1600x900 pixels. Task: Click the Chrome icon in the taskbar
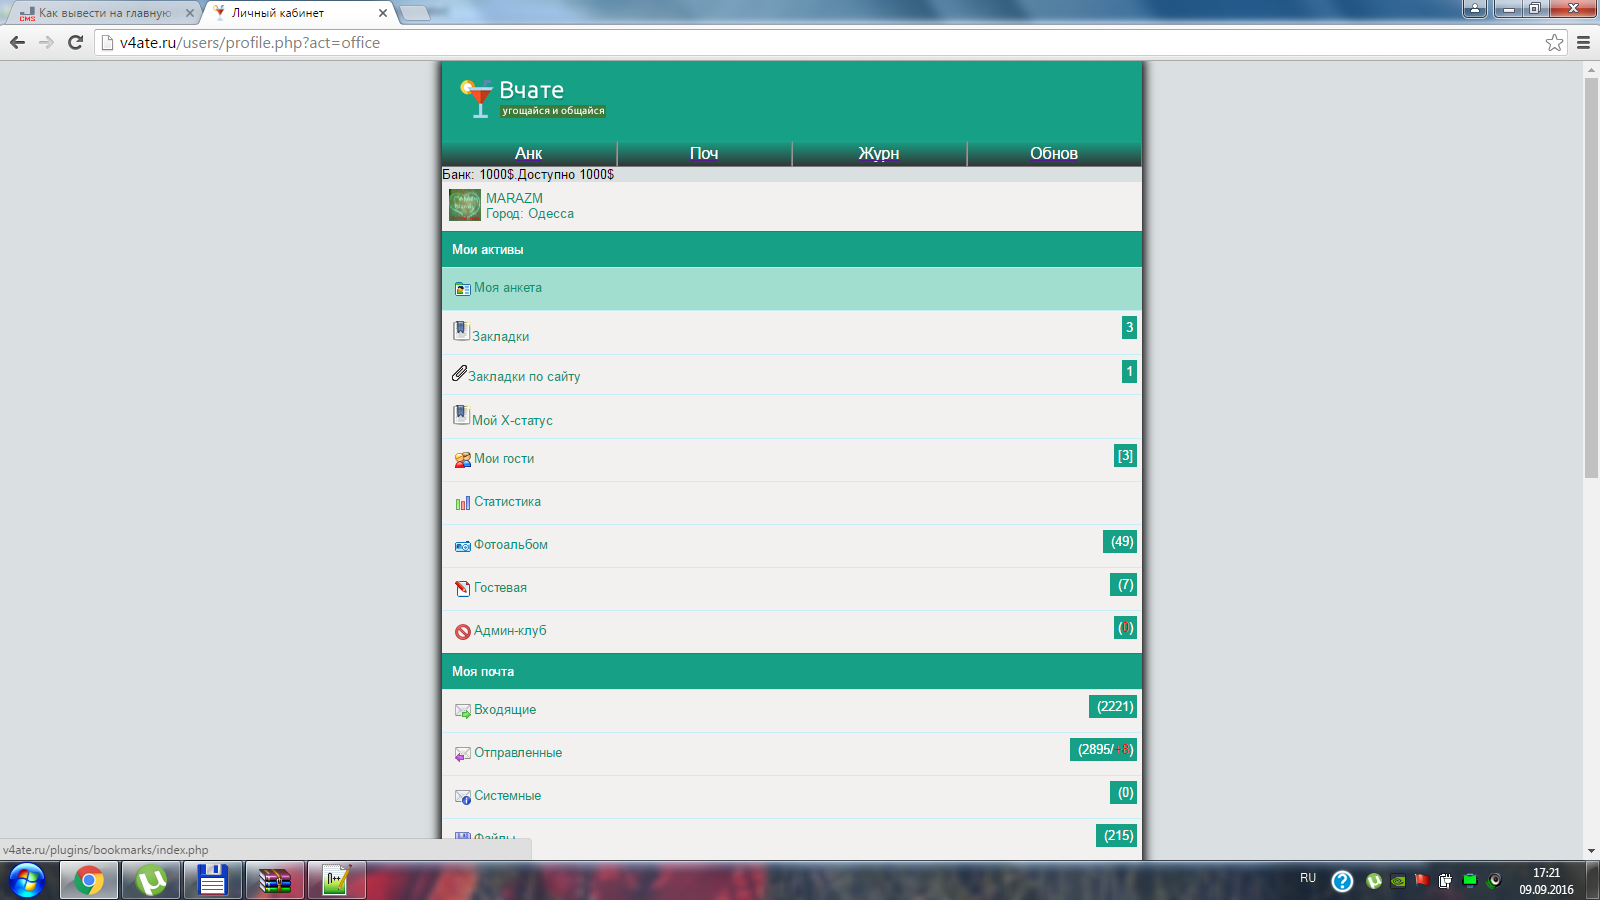pos(89,881)
